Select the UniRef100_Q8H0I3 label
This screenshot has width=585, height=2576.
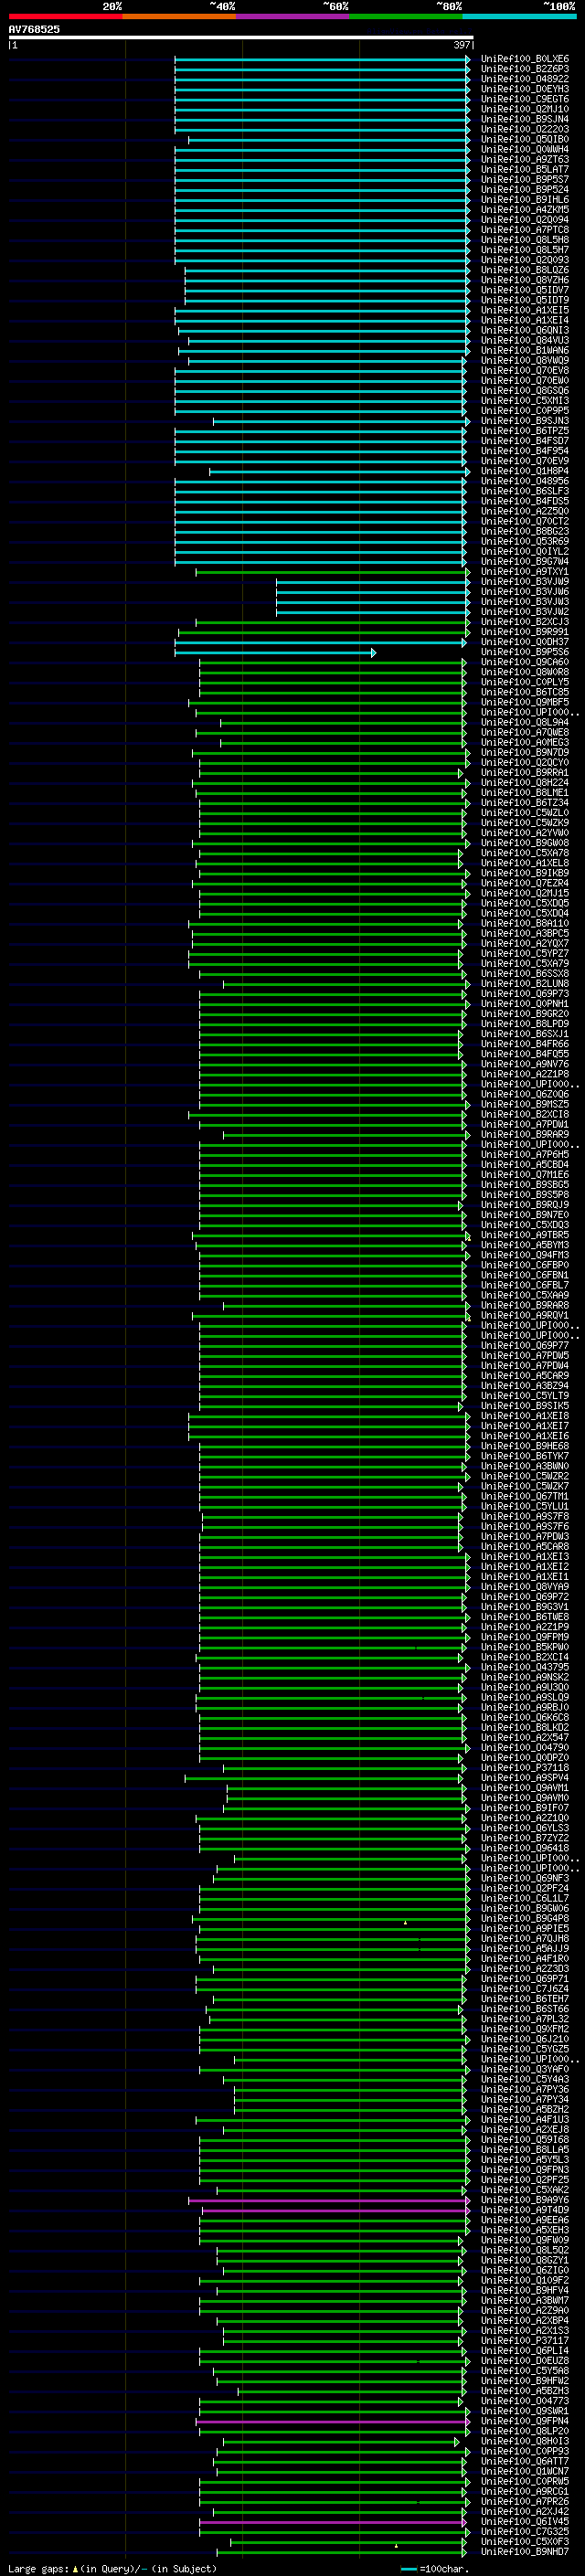click(x=525, y=2441)
